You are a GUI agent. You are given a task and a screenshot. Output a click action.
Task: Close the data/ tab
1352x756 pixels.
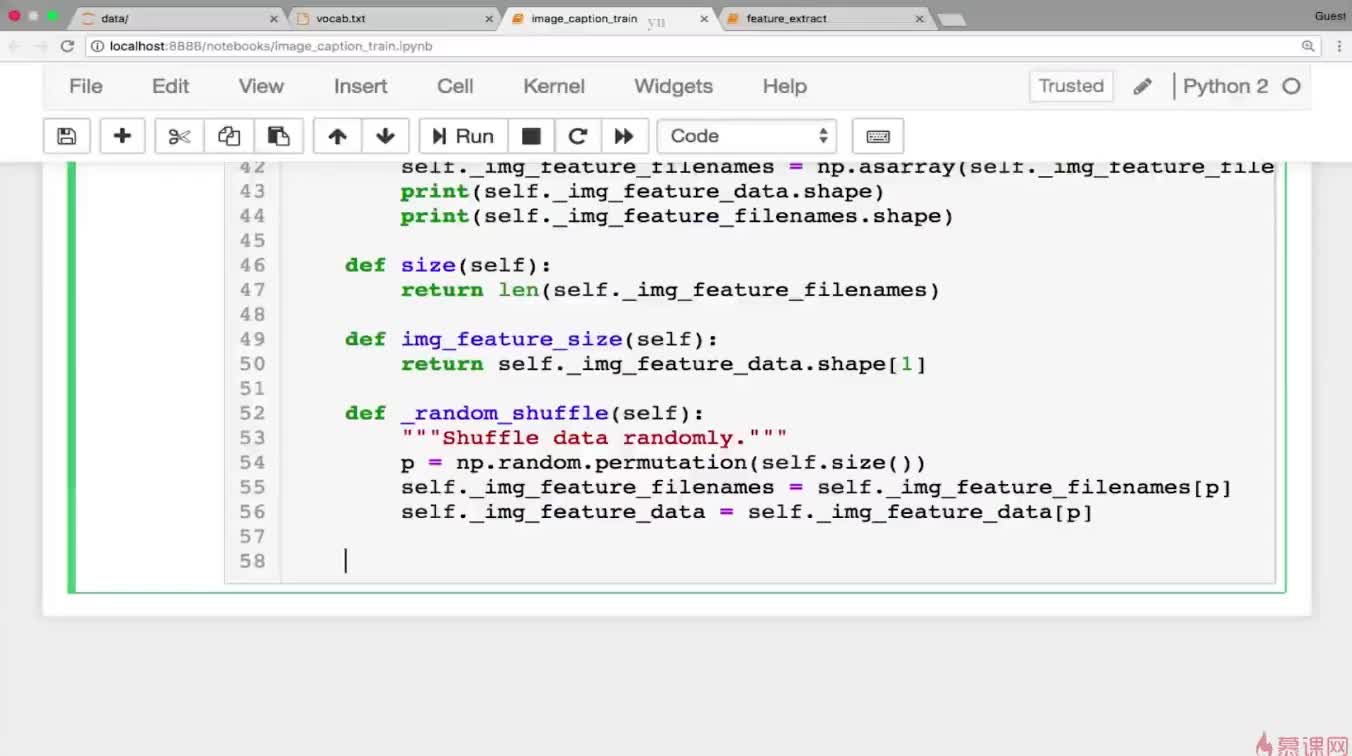(274, 19)
